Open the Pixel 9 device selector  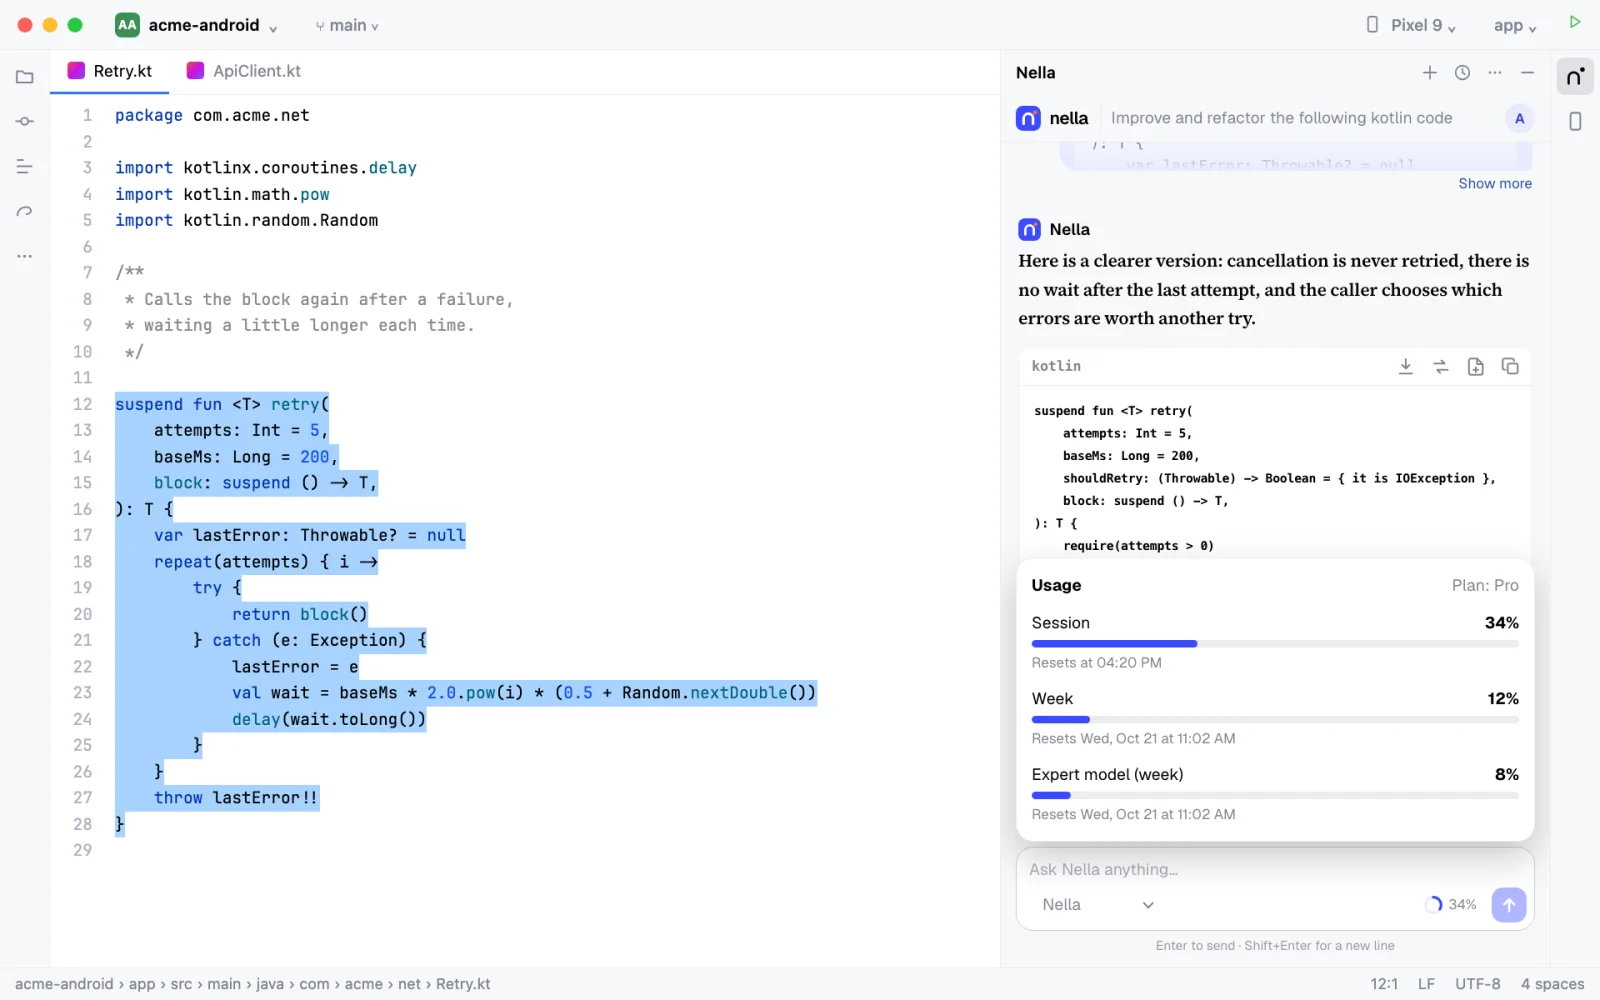(1410, 25)
